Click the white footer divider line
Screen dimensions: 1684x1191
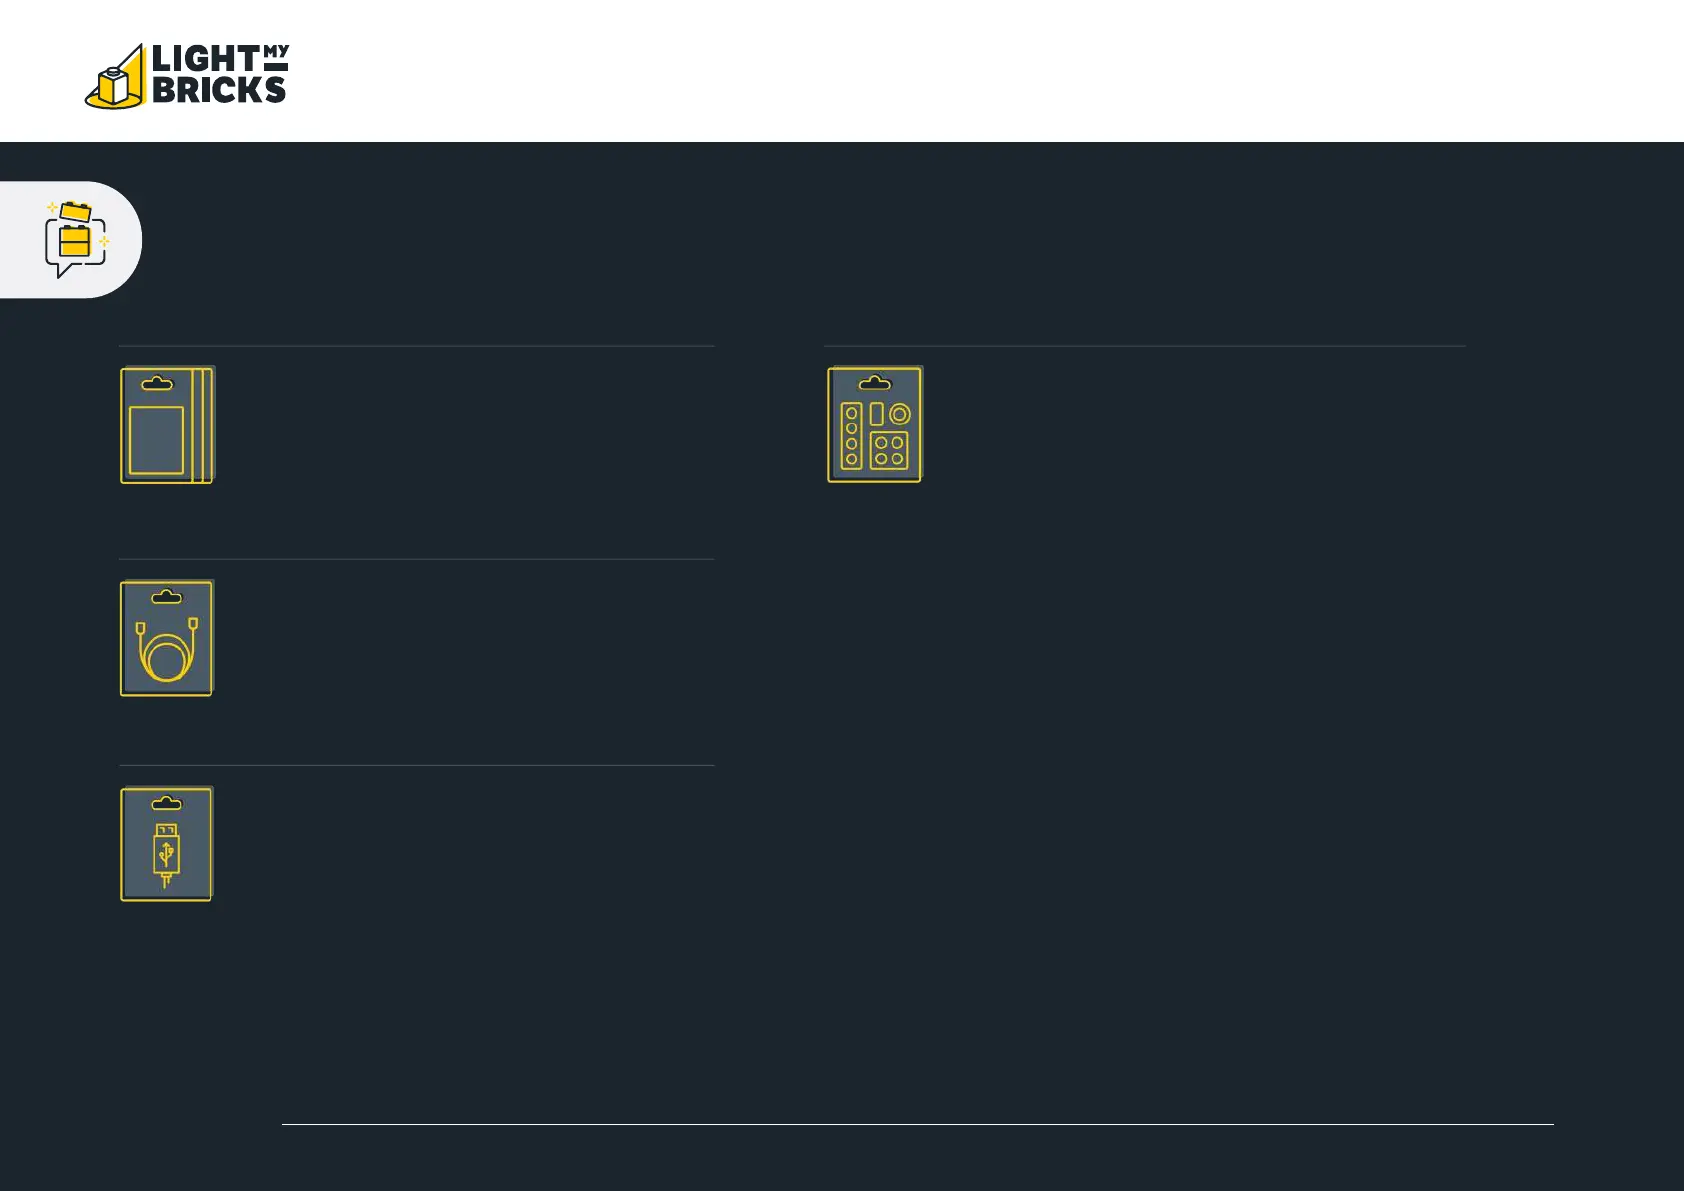click(917, 1124)
